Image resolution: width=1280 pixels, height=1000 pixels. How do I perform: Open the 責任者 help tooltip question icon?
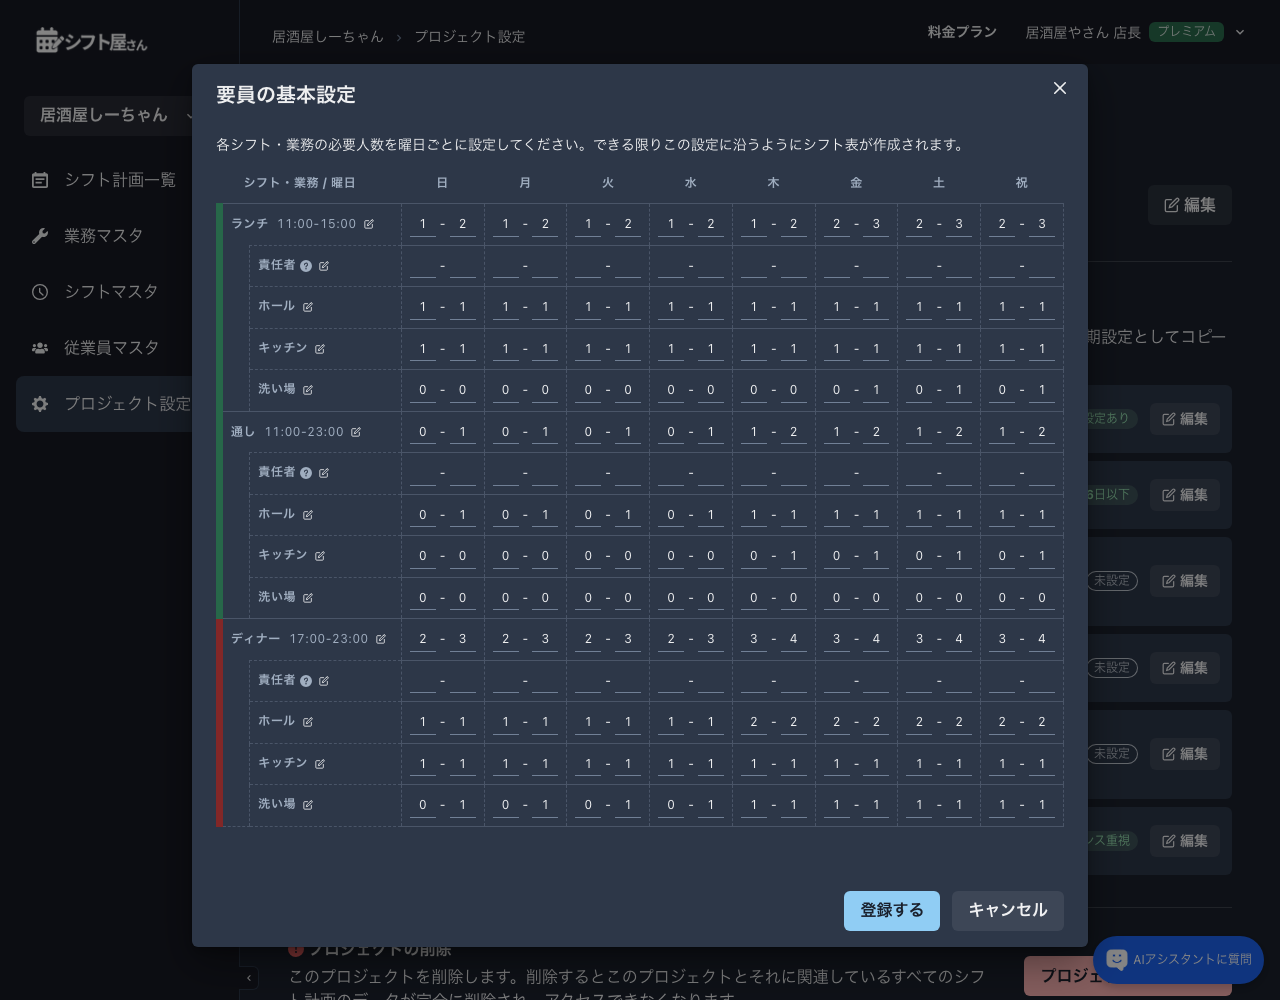(306, 266)
